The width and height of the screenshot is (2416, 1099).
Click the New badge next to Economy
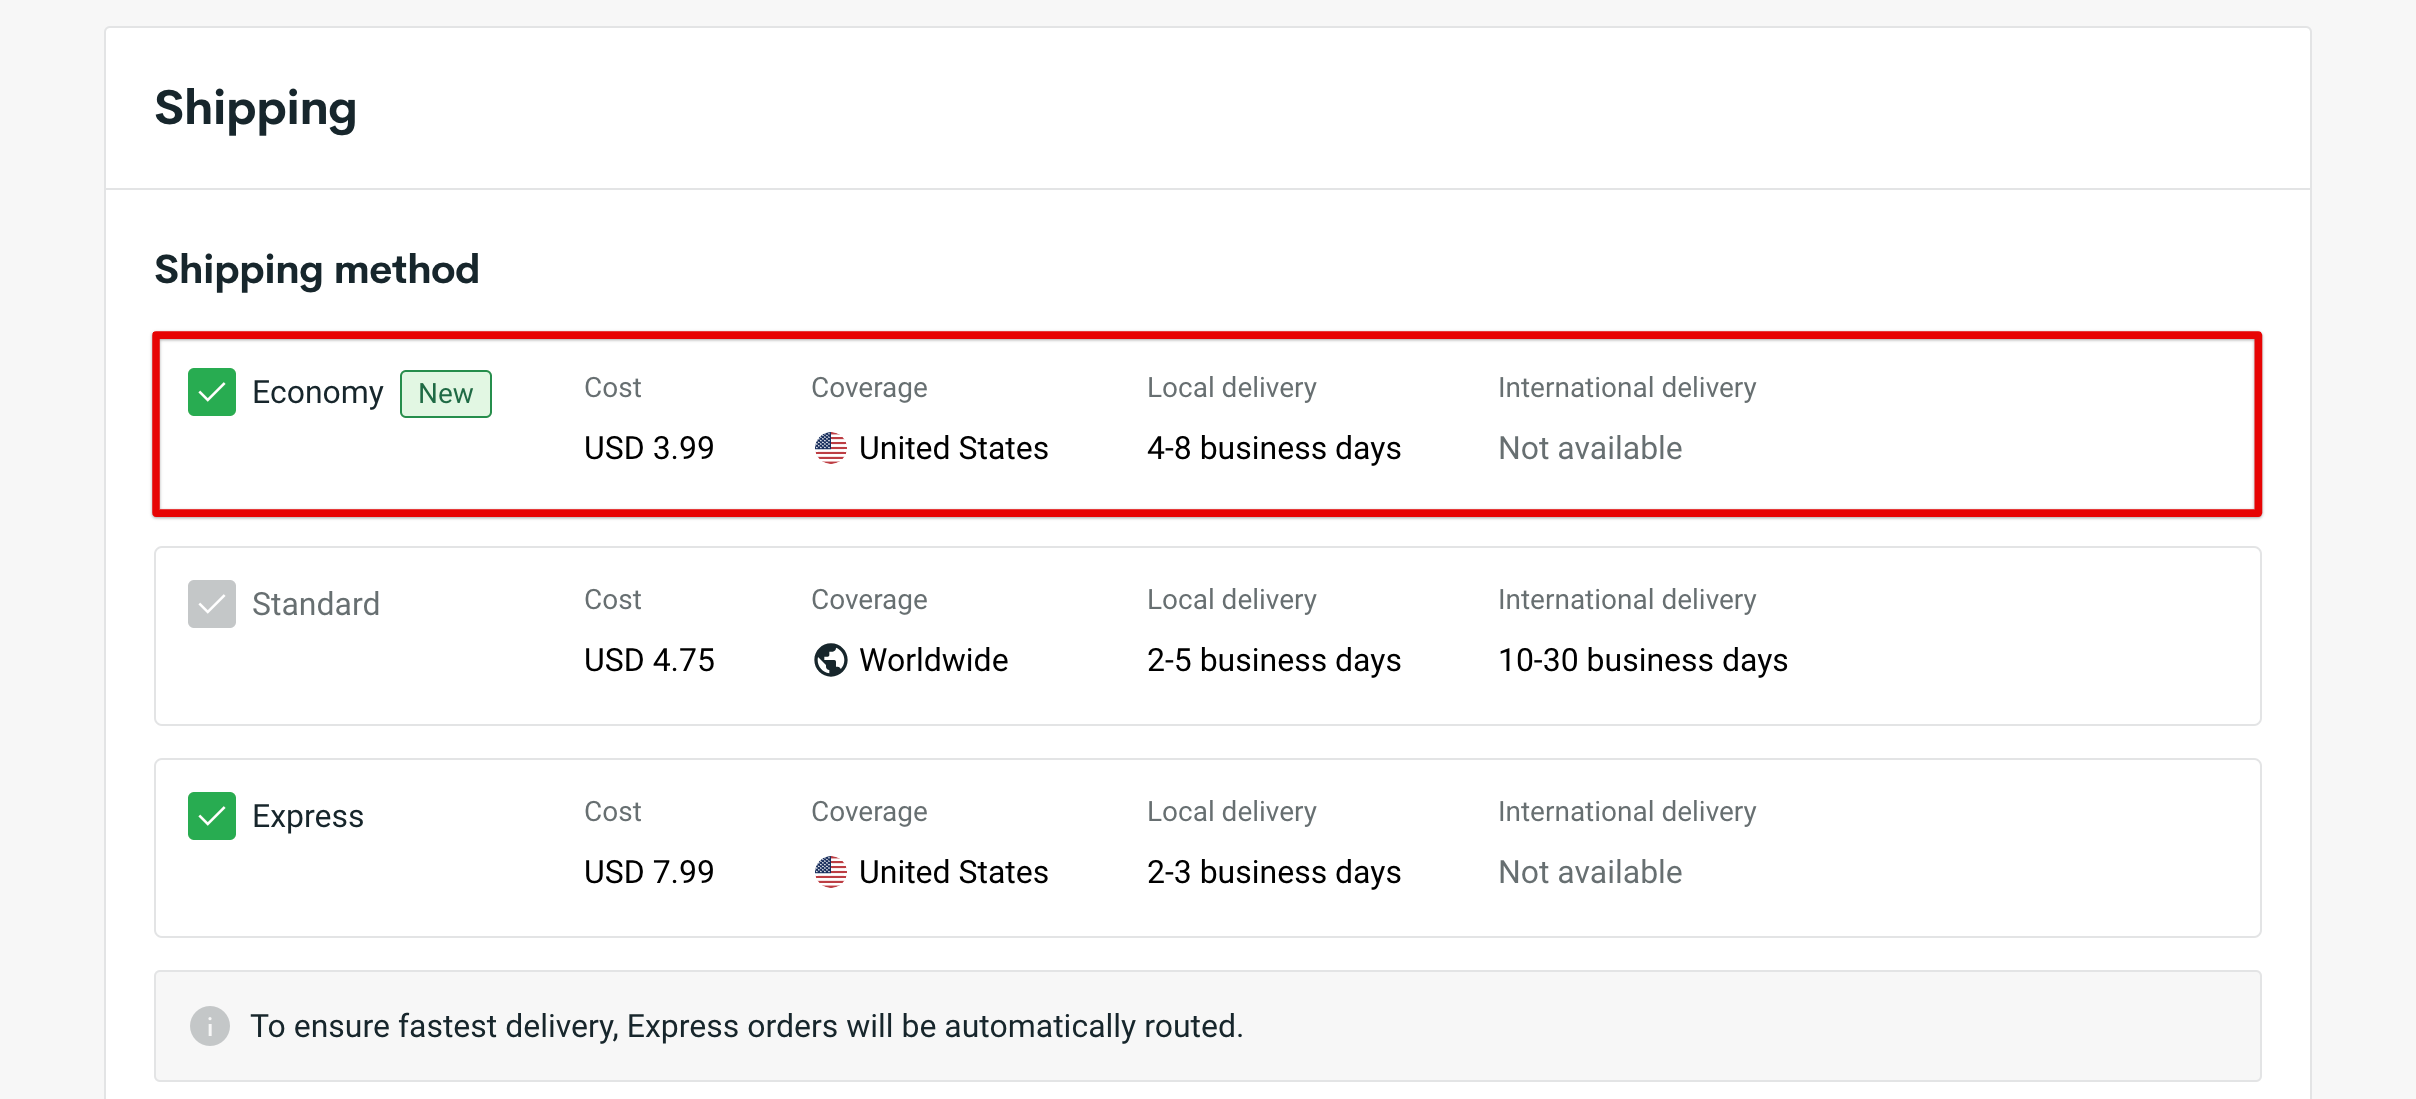445,393
